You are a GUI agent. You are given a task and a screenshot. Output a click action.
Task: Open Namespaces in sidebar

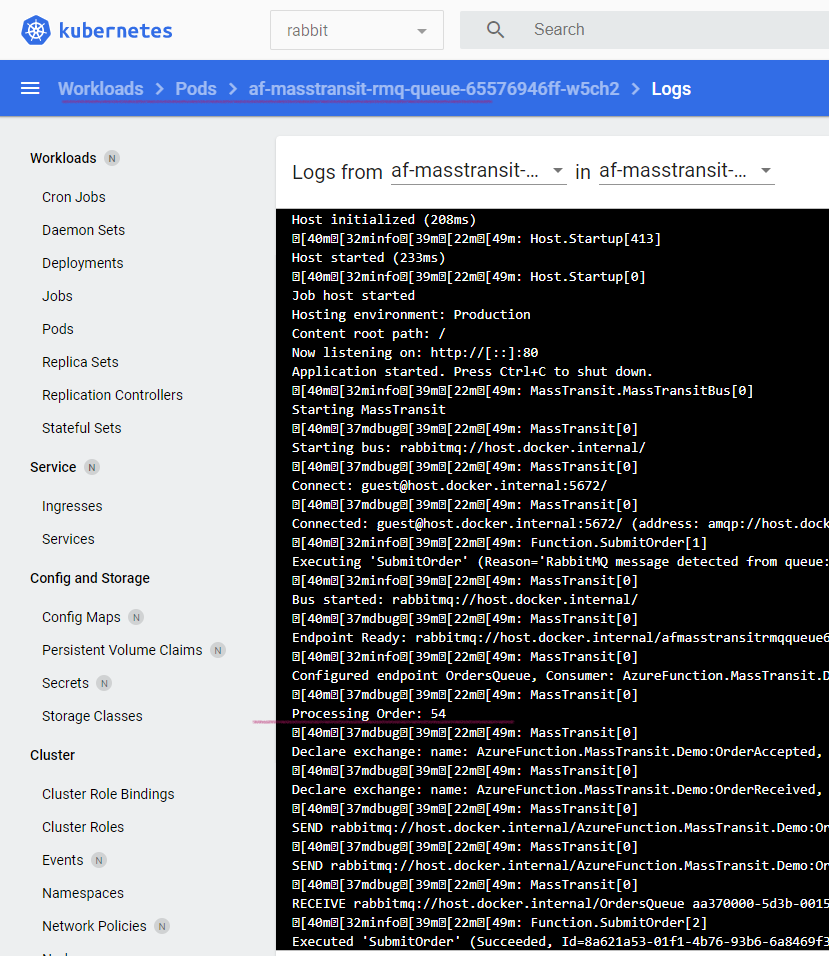coord(83,893)
